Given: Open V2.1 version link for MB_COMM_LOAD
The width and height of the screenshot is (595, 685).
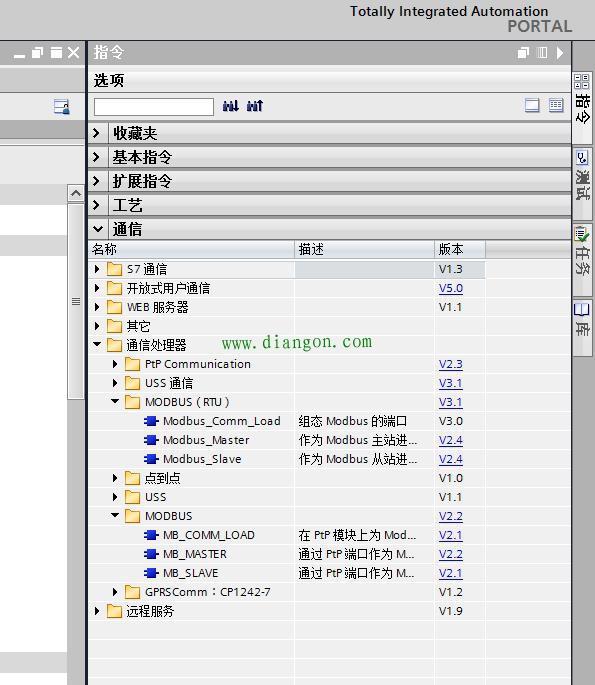Looking at the screenshot, I should (451, 535).
